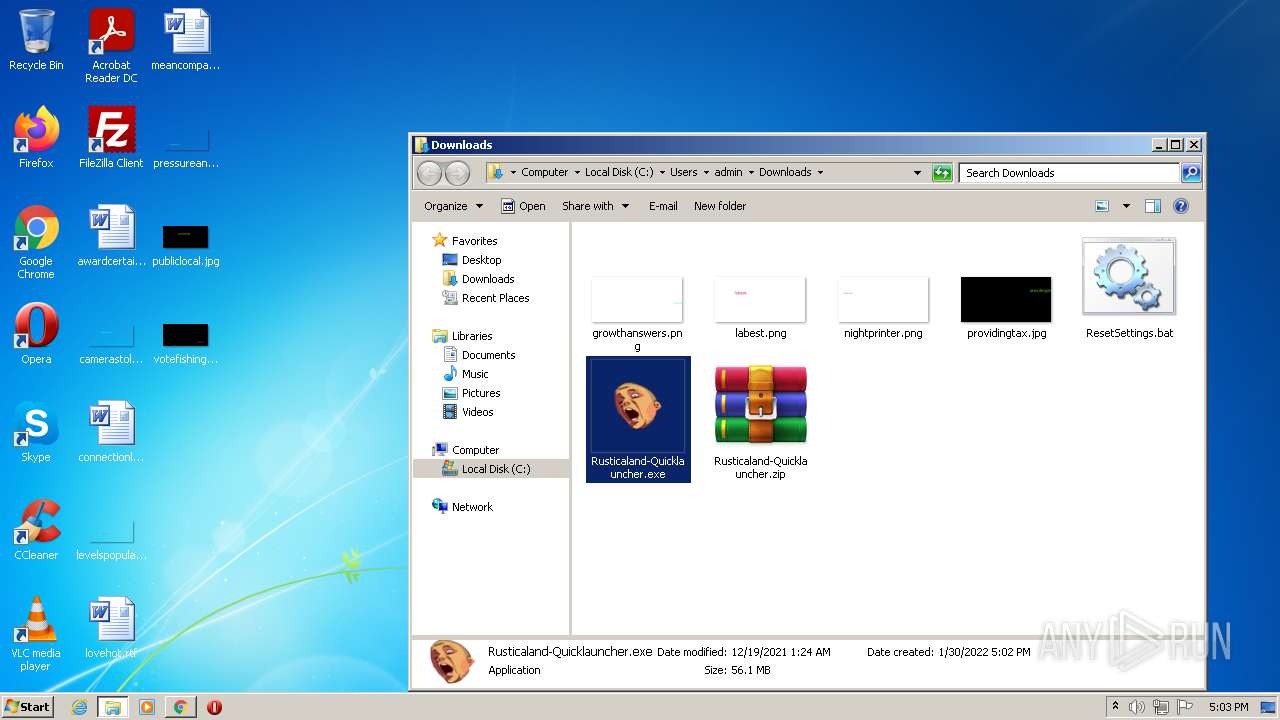Select Rusticaland-Quicklauncher.zip archive
This screenshot has width=1280, height=720.
[760, 422]
